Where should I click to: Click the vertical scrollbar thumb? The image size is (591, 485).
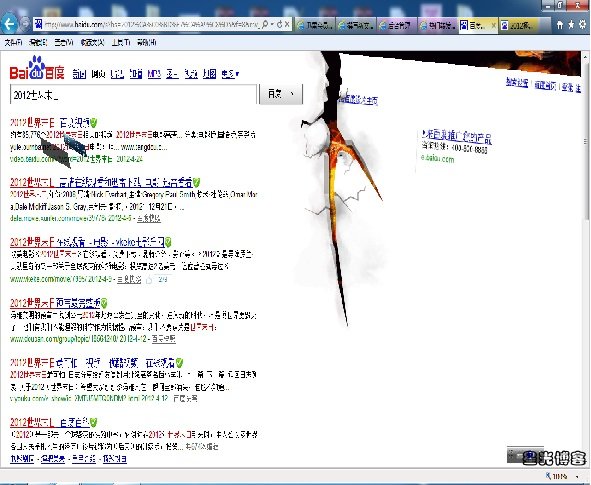pyautogui.click(x=585, y=141)
